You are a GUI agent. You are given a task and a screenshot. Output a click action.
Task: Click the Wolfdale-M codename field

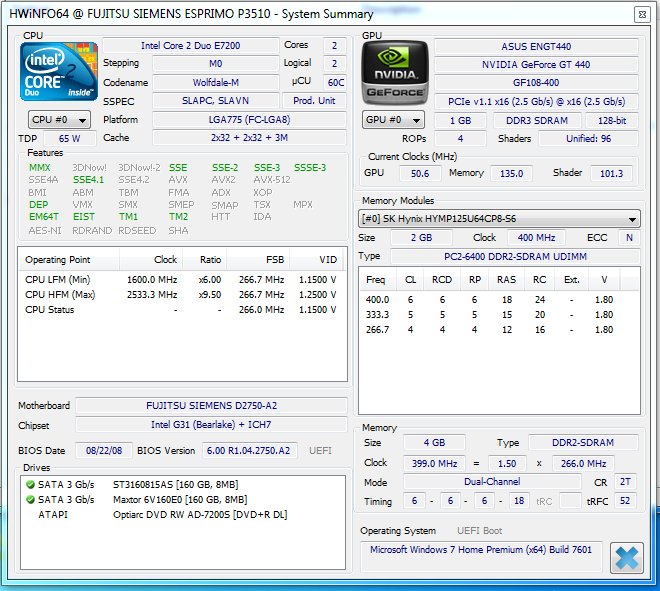coord(216,83)
